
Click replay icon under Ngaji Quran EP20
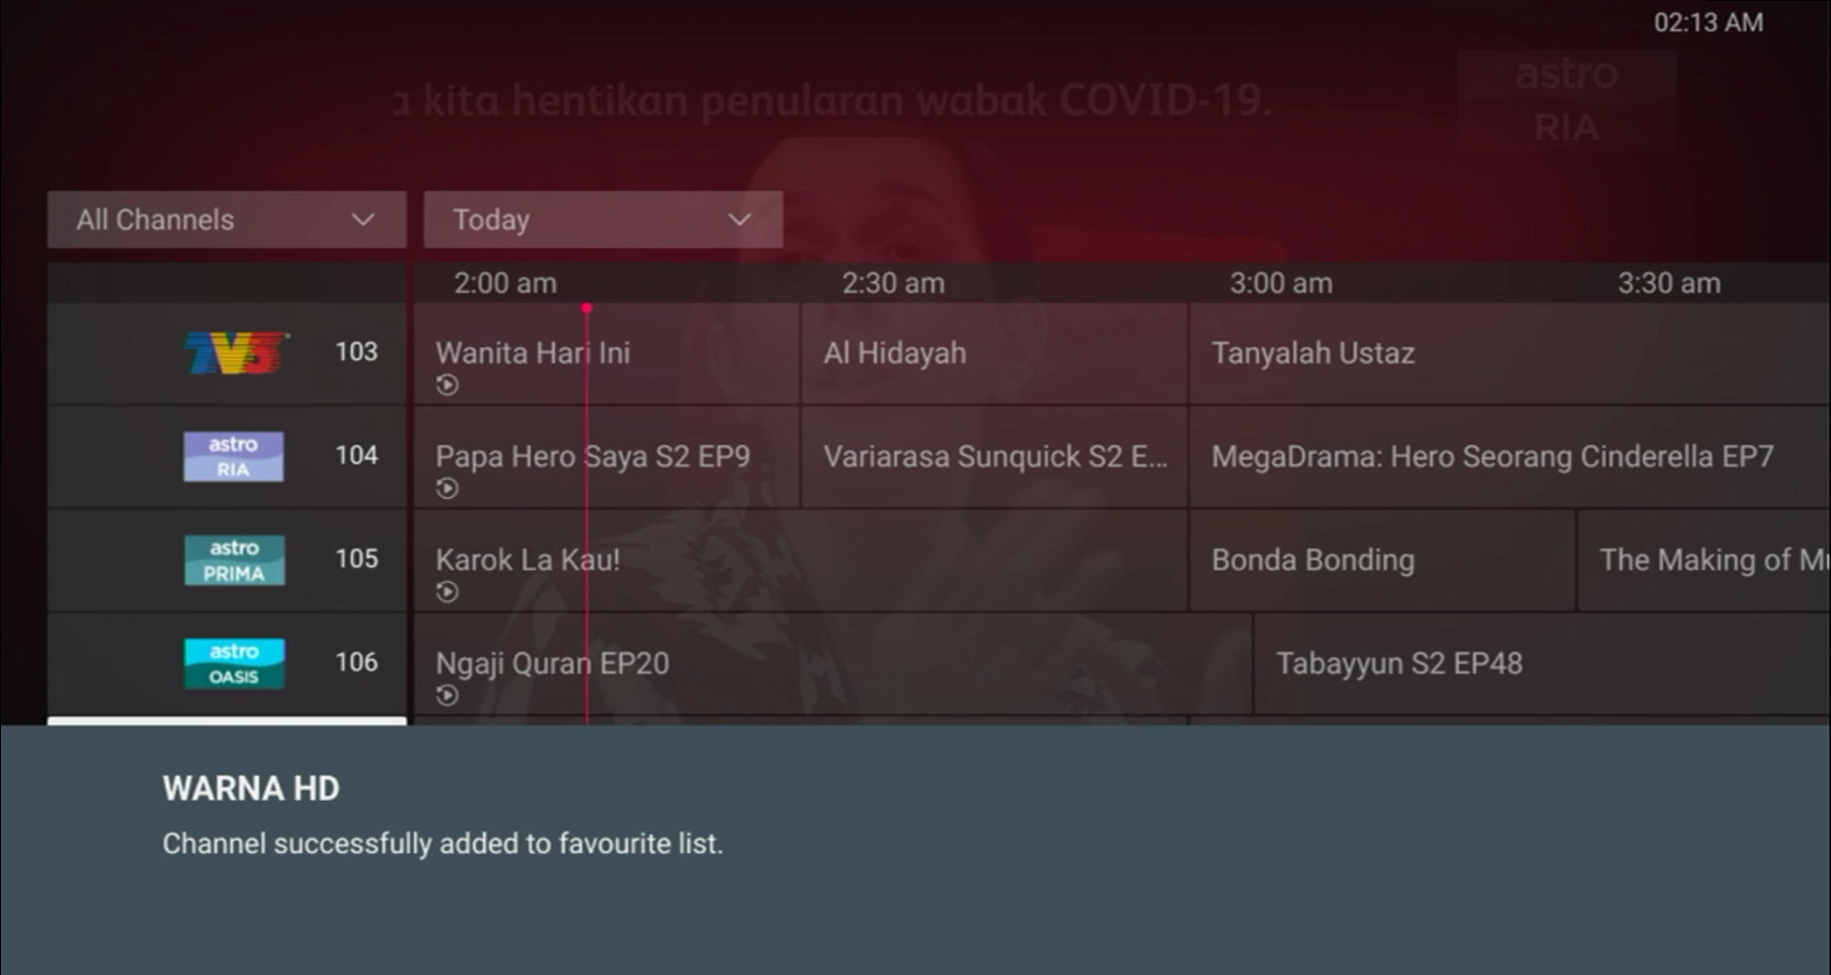447,695
